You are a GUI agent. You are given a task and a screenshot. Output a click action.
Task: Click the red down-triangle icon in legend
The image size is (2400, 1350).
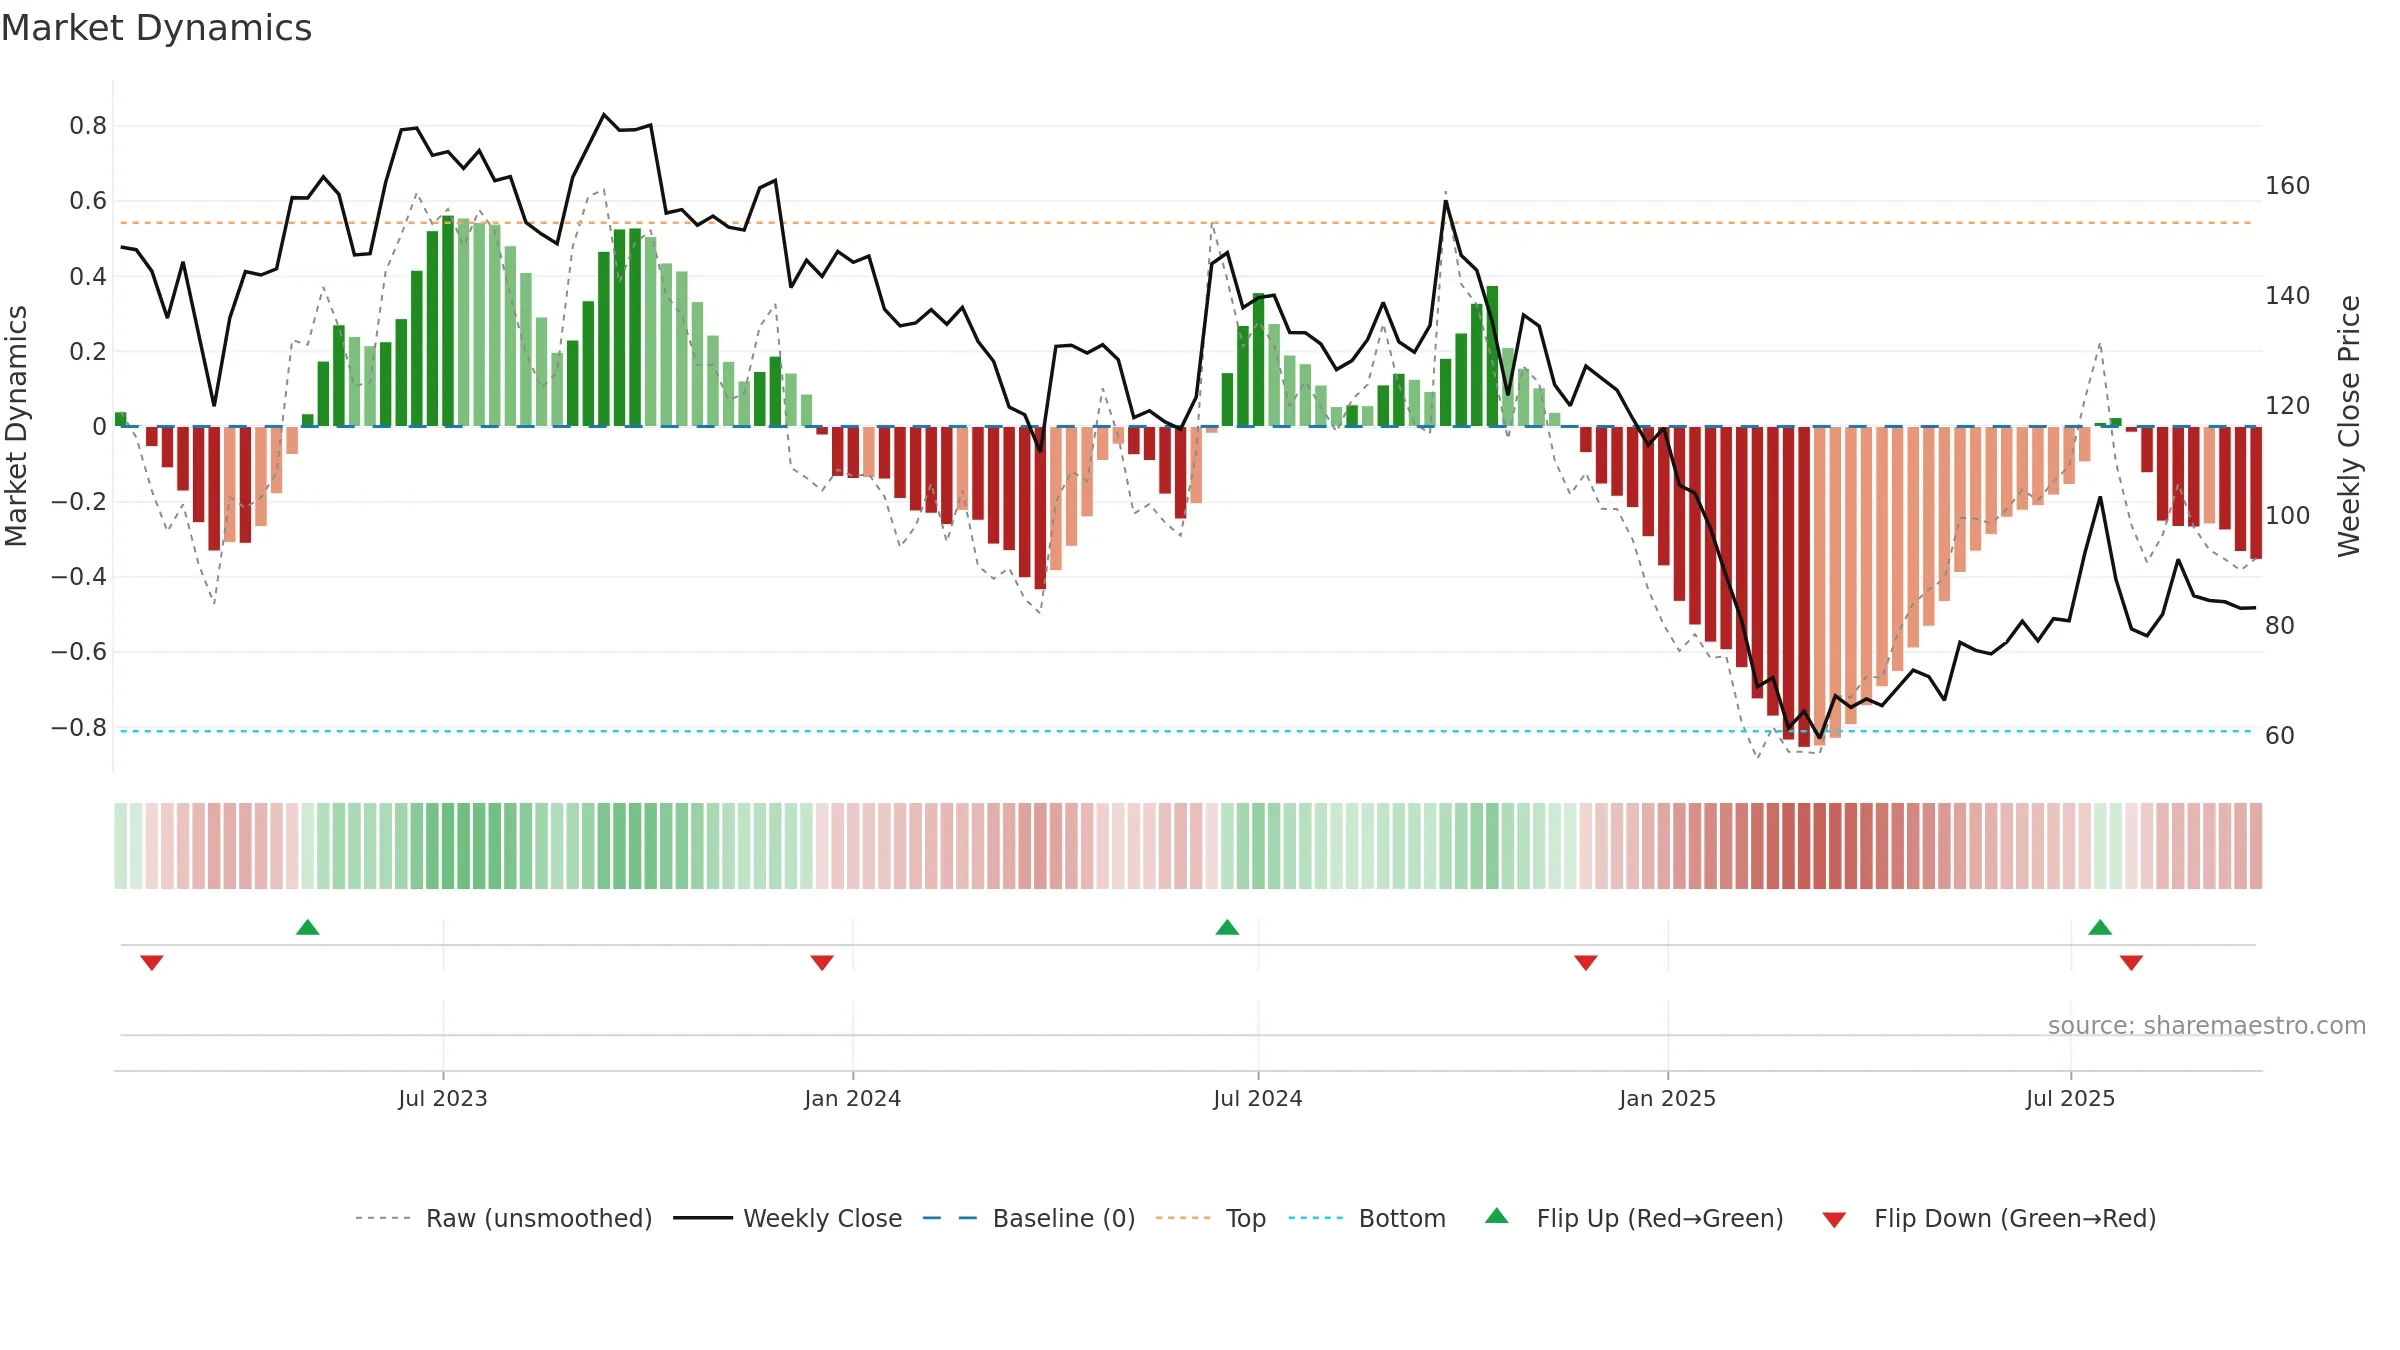pos(1834,1220)
